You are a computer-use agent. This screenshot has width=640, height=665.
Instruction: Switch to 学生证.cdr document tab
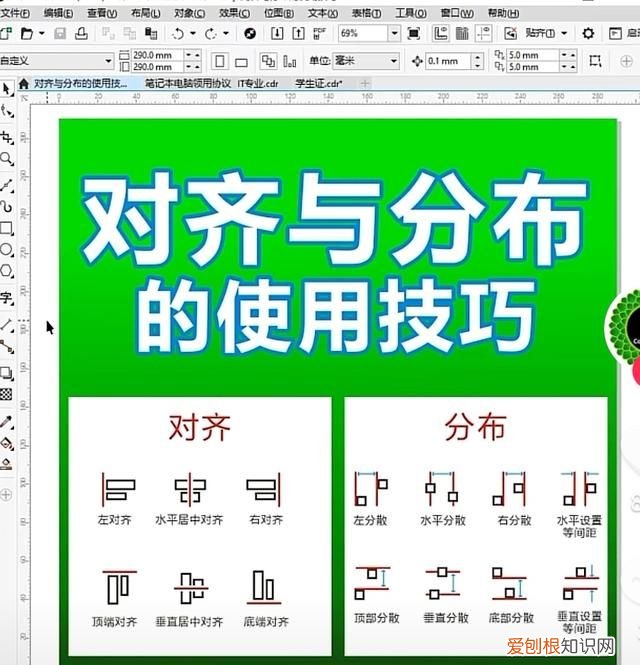tap(319, 84)
